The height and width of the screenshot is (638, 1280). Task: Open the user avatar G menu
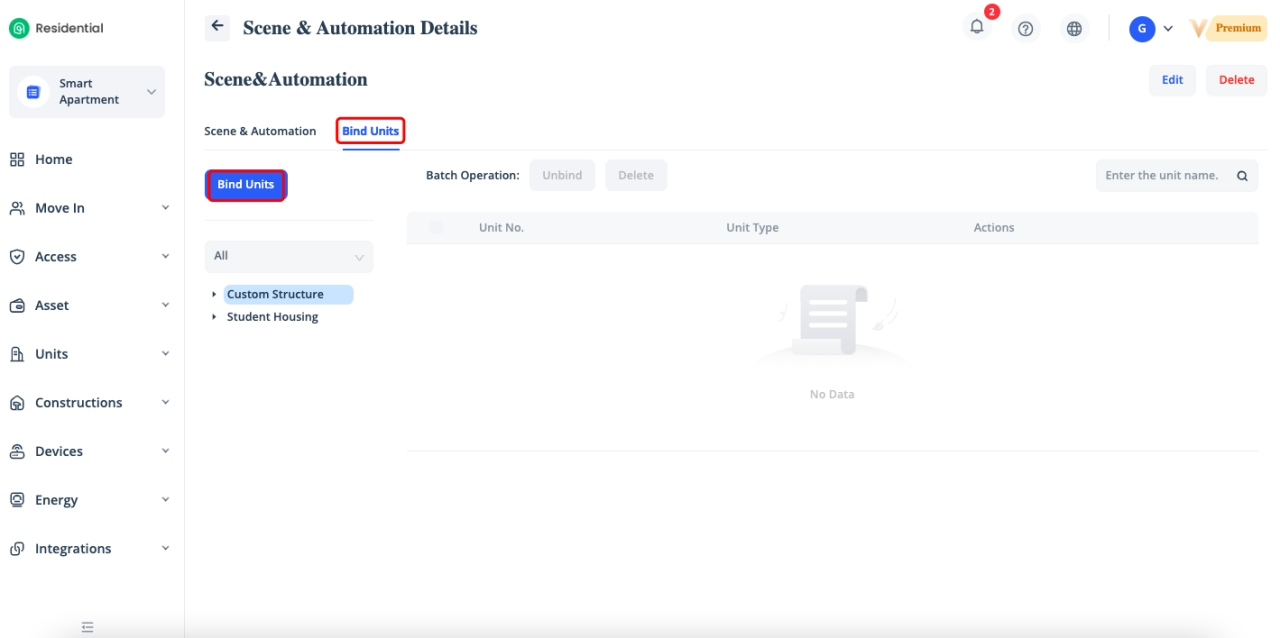(1142, 29)
